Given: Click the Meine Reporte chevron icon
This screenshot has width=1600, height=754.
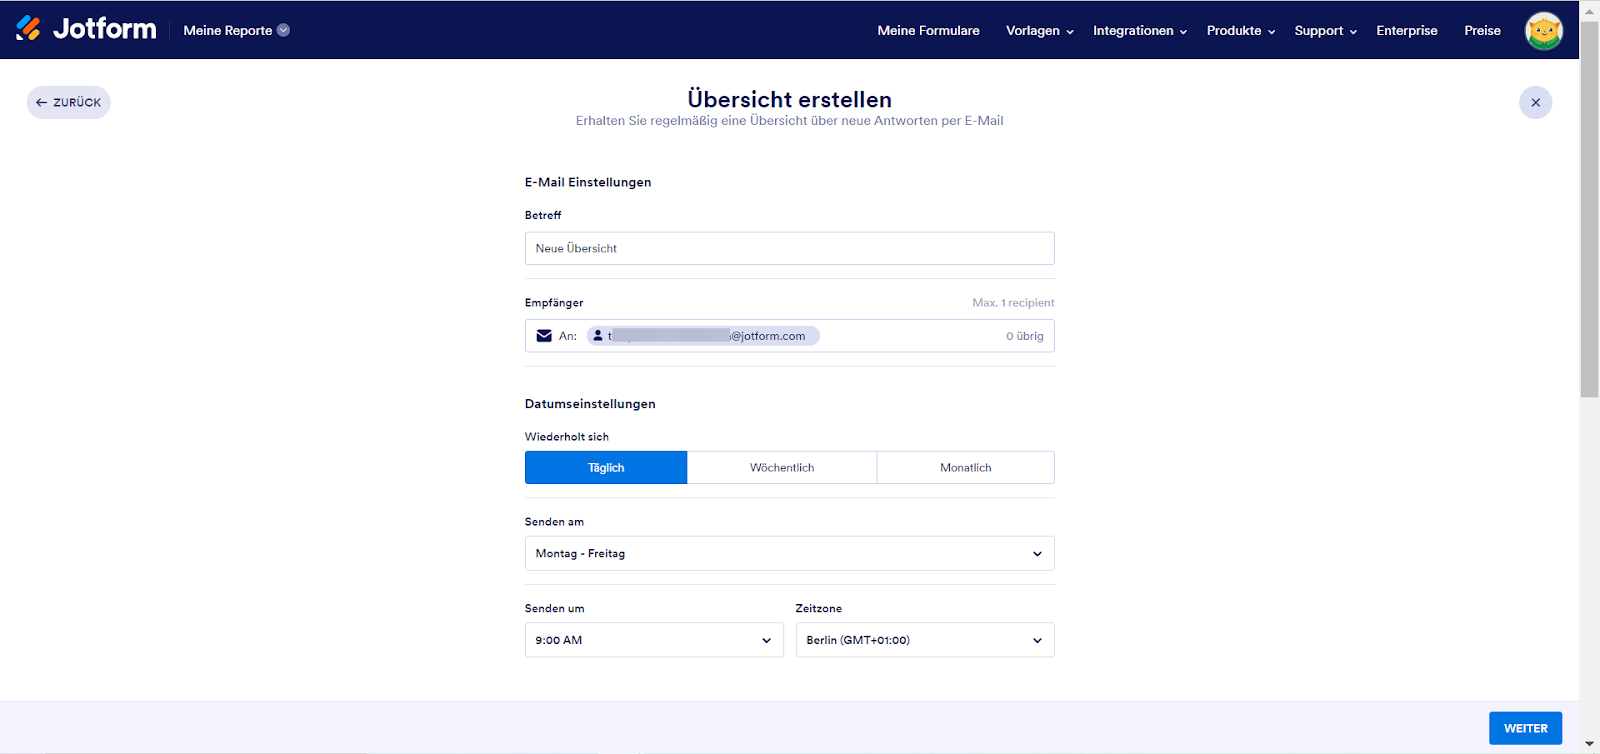Looking at the screenshot, I should click(284, 30).
